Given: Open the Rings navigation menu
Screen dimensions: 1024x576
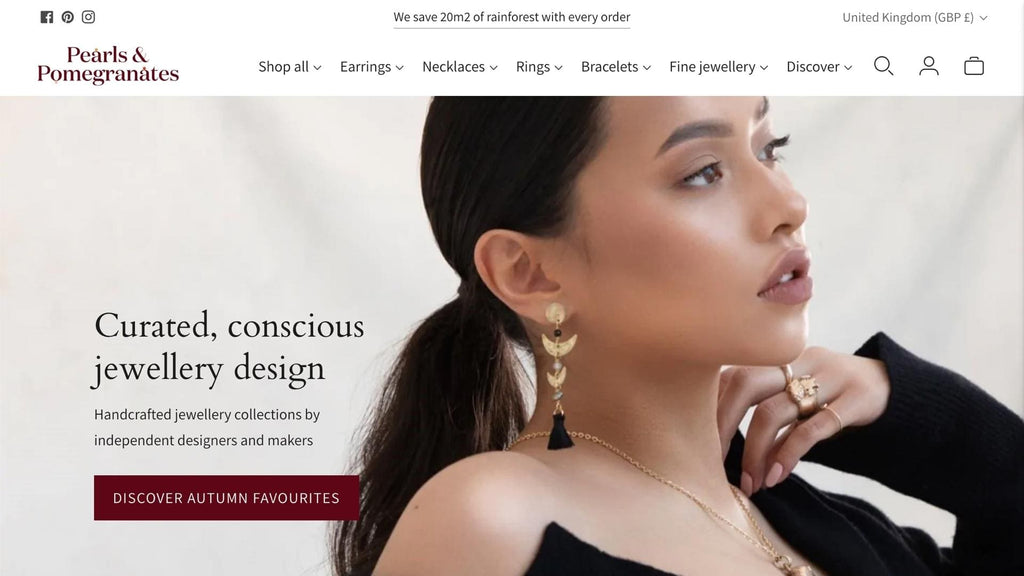Looking at the screenshot, I should point(539,67).
